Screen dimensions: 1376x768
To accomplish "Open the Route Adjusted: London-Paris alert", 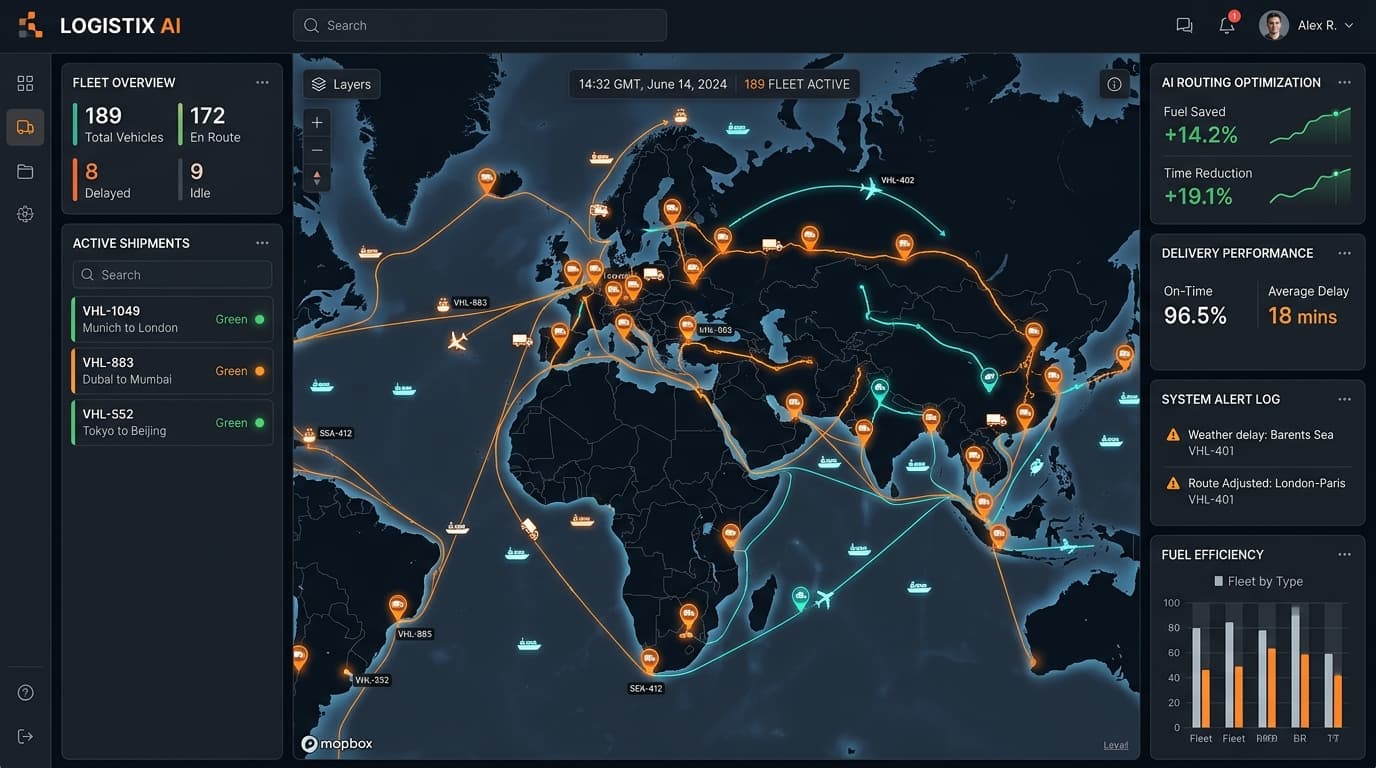I will 1258,491.
